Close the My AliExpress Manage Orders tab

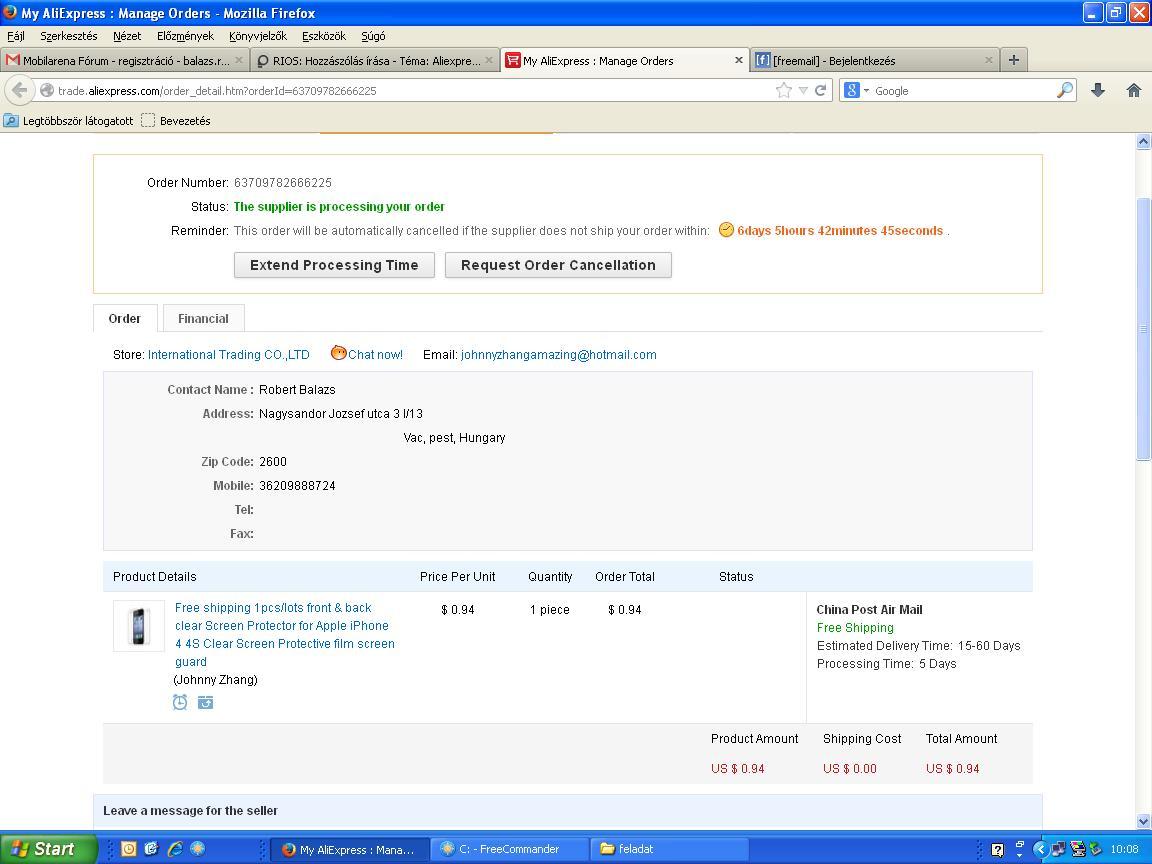tap(738, 60)
